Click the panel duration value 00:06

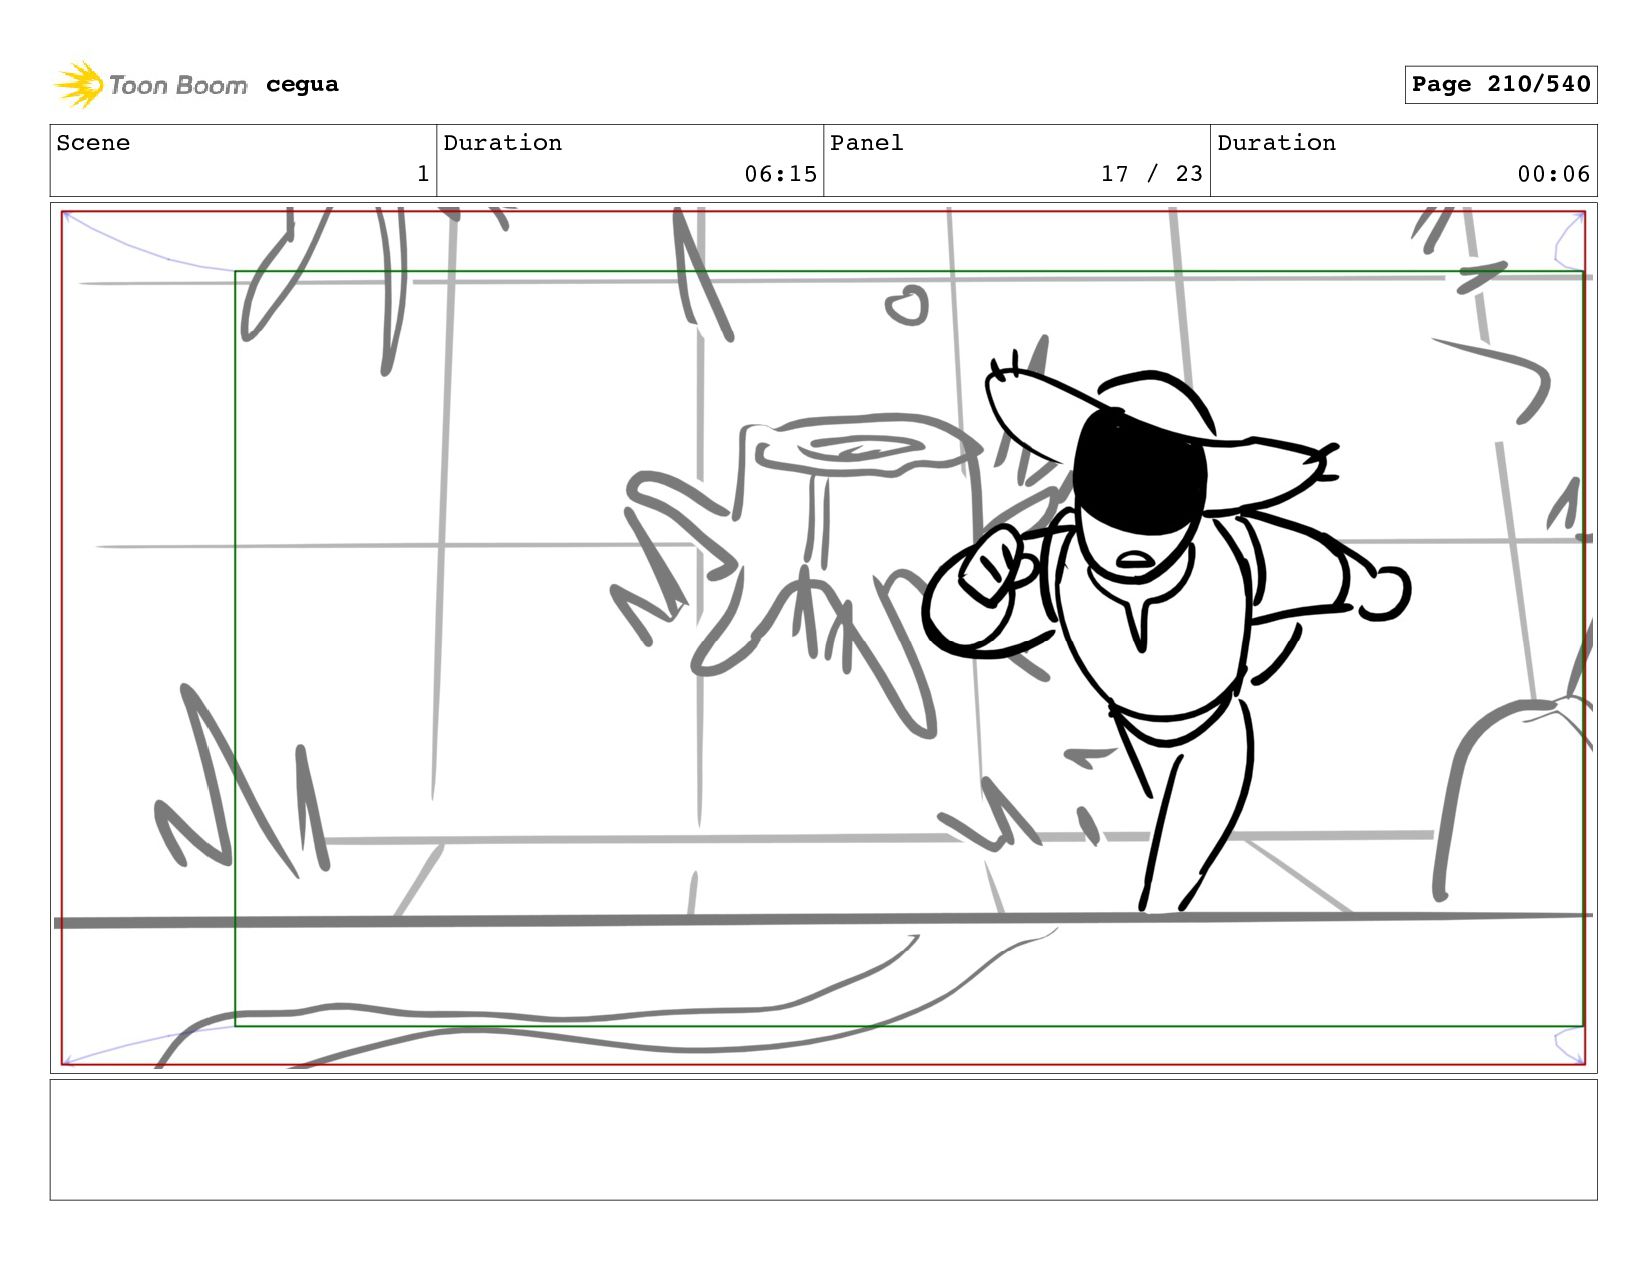click(x=1553, y=174)
